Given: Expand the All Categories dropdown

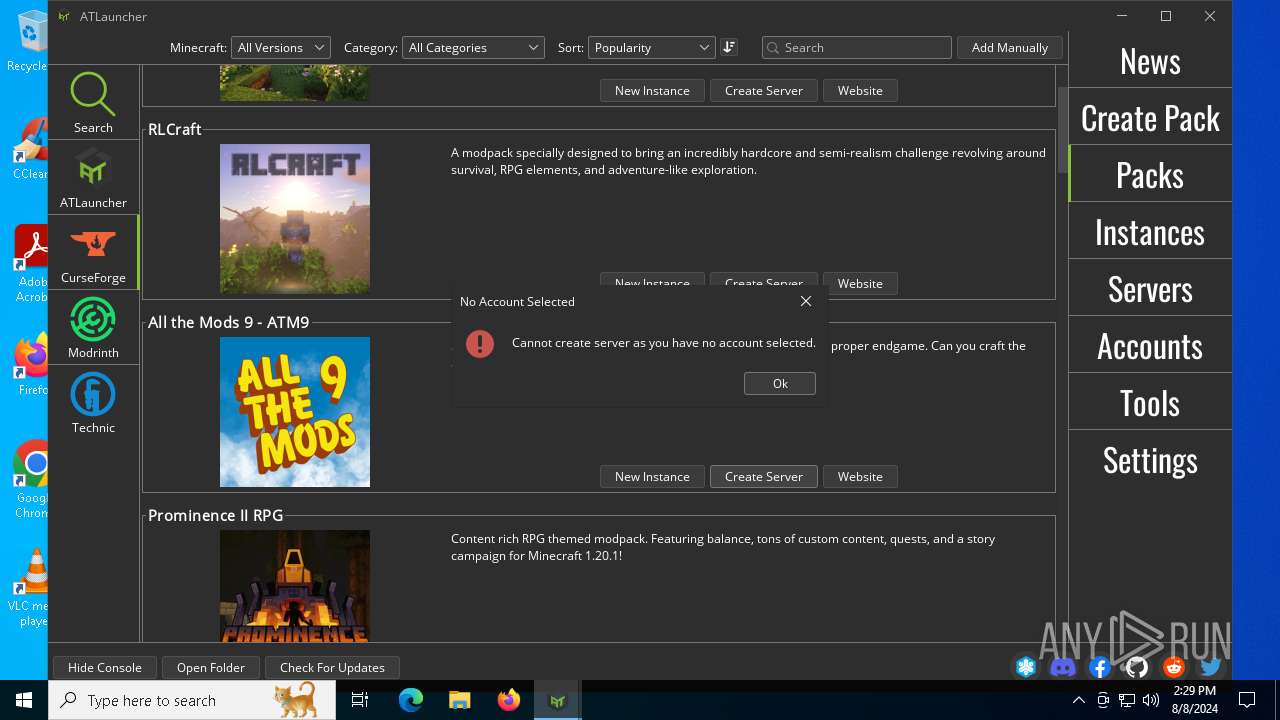Looking at the screenshot, I should pos(473,47).
